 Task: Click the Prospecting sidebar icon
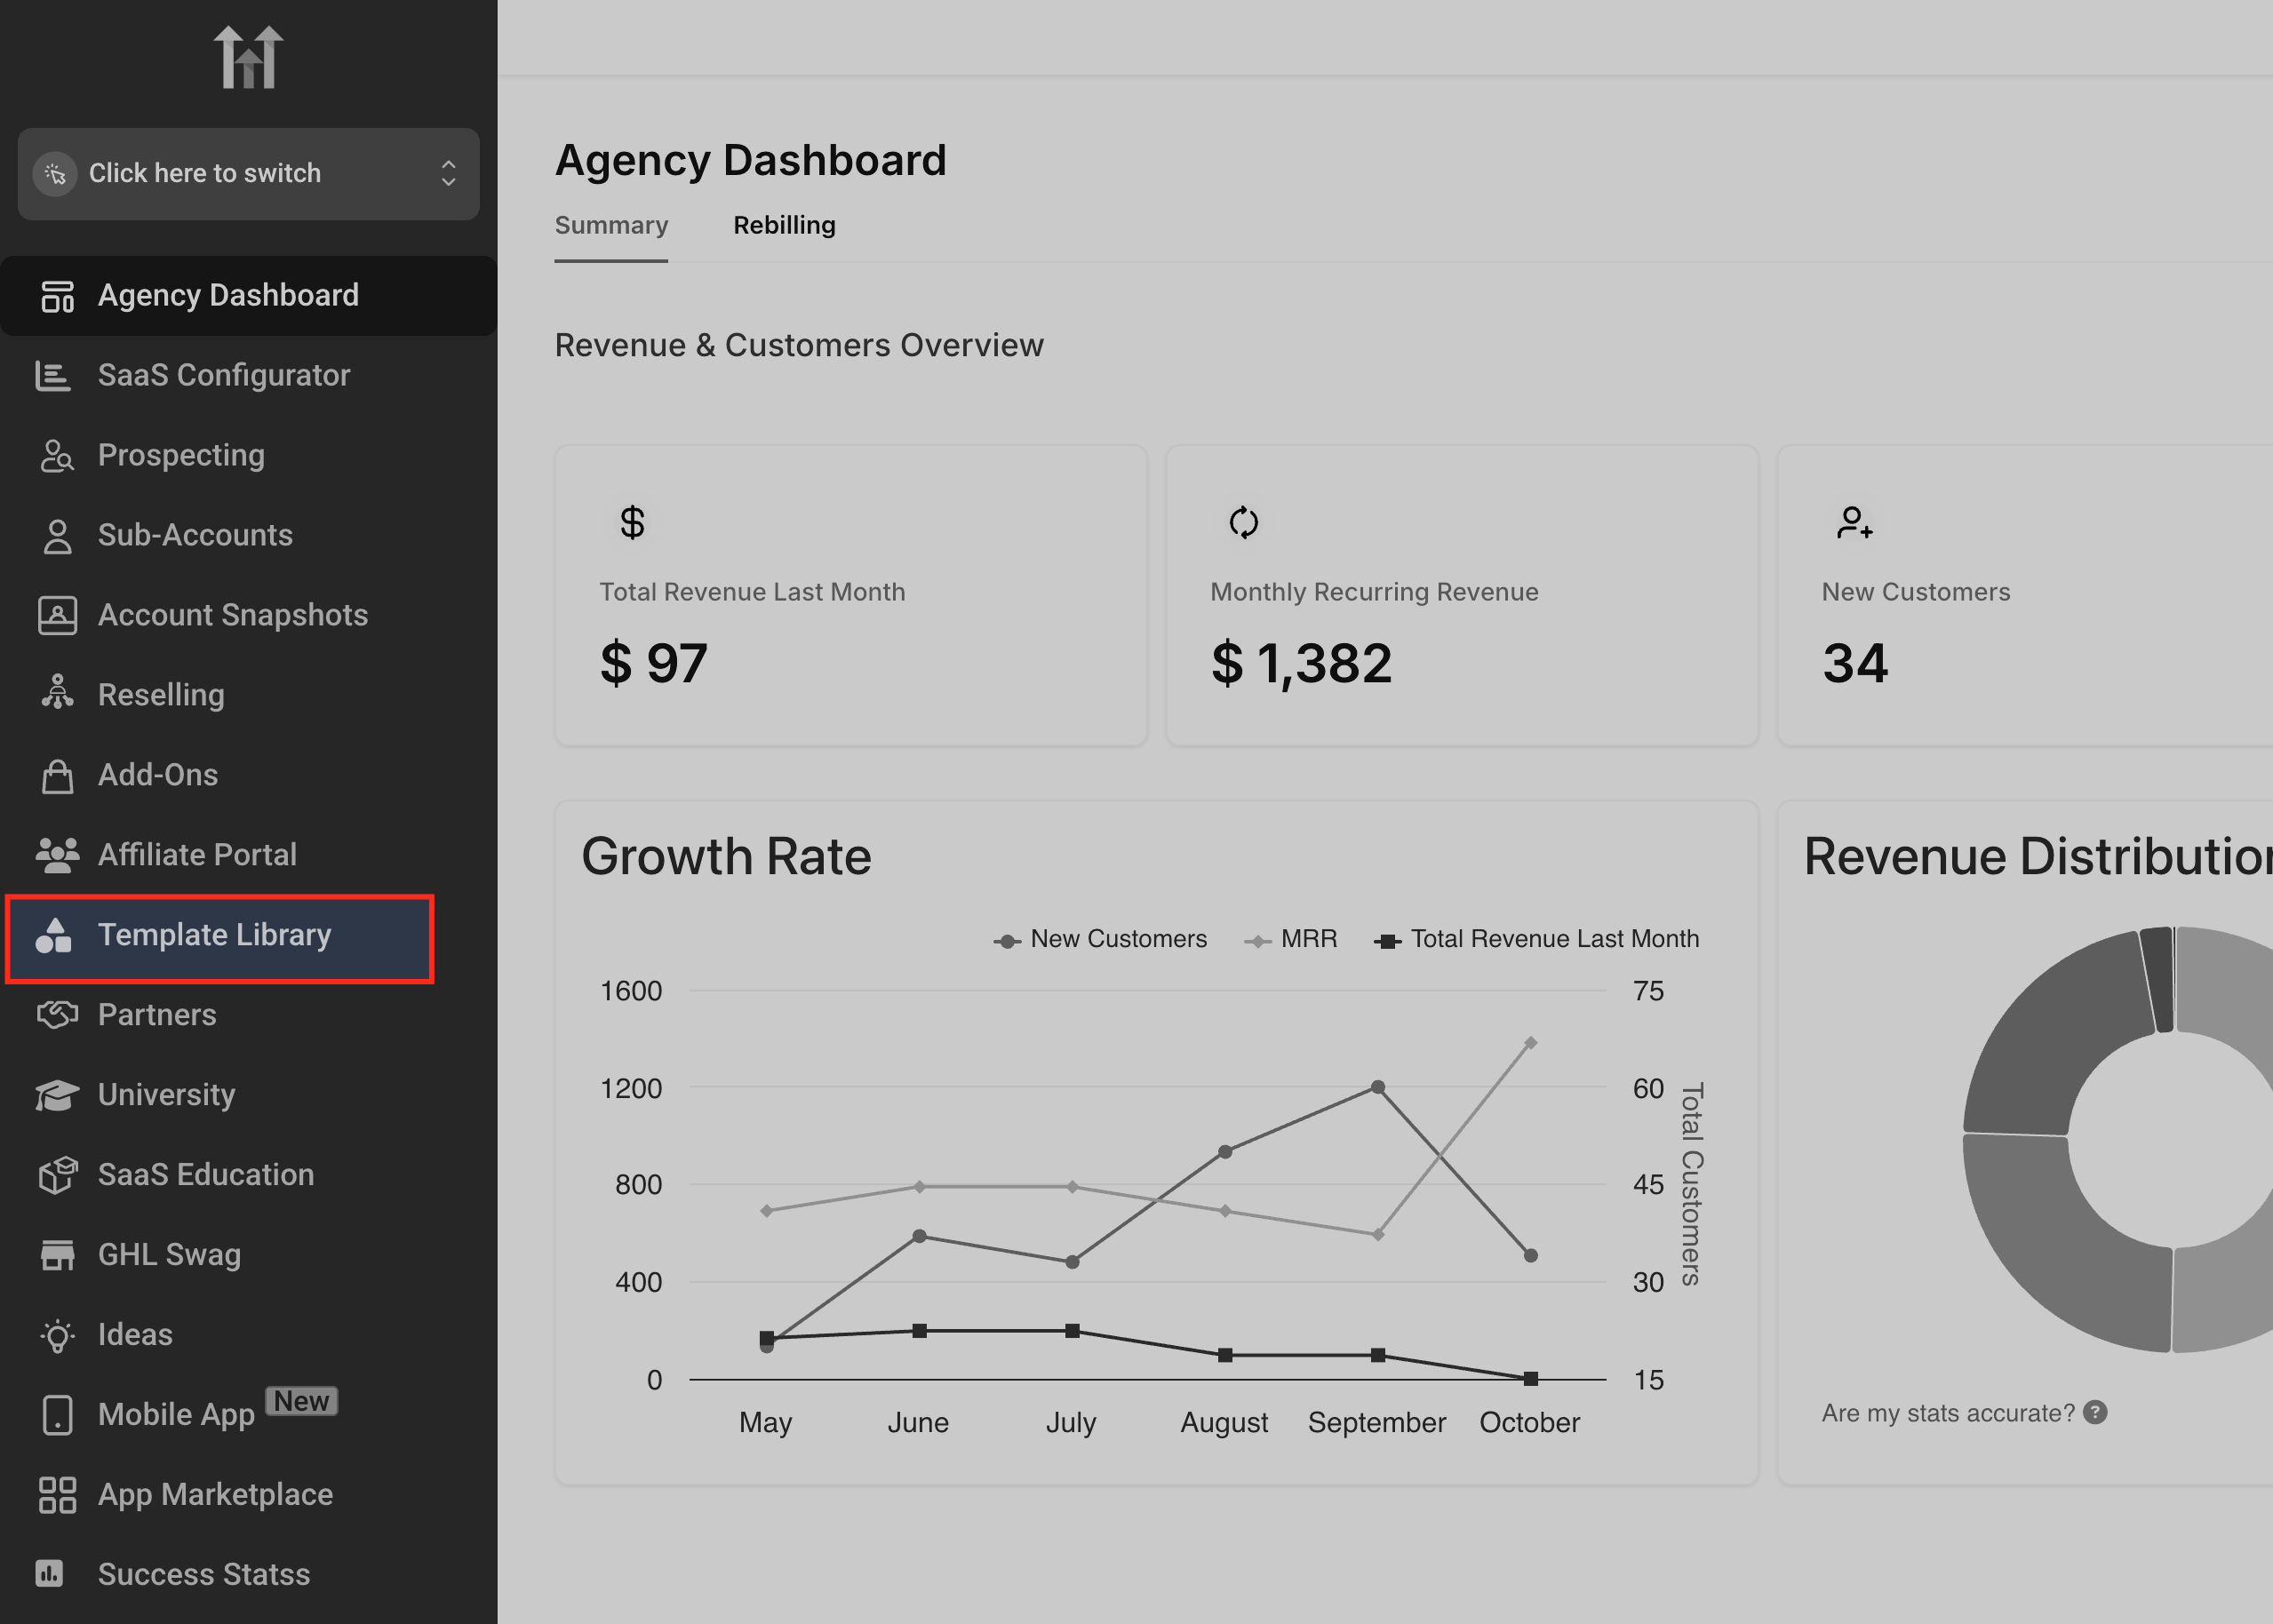pyautogui.click(x=57, y=456)
